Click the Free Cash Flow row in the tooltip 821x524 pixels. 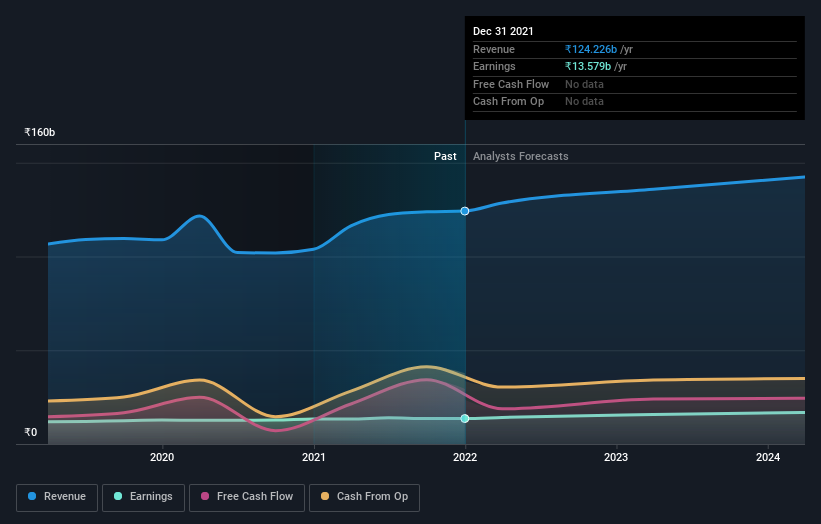point(635,84)
